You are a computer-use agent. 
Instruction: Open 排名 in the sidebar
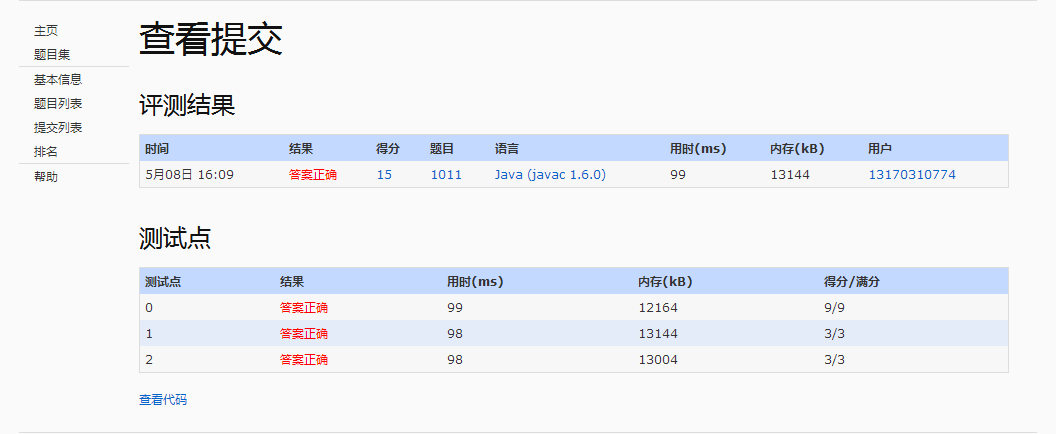46,152
